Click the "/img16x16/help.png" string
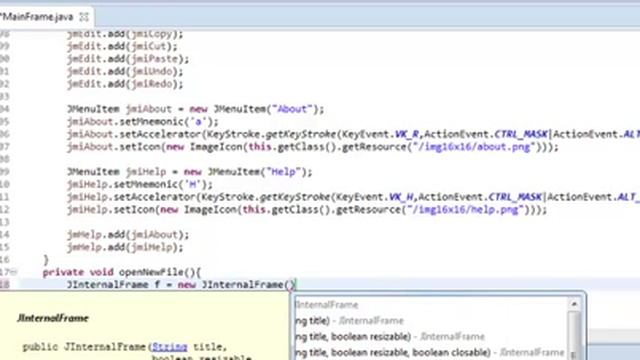This screenshot has height=360, width=640. (x=465, y=209)
